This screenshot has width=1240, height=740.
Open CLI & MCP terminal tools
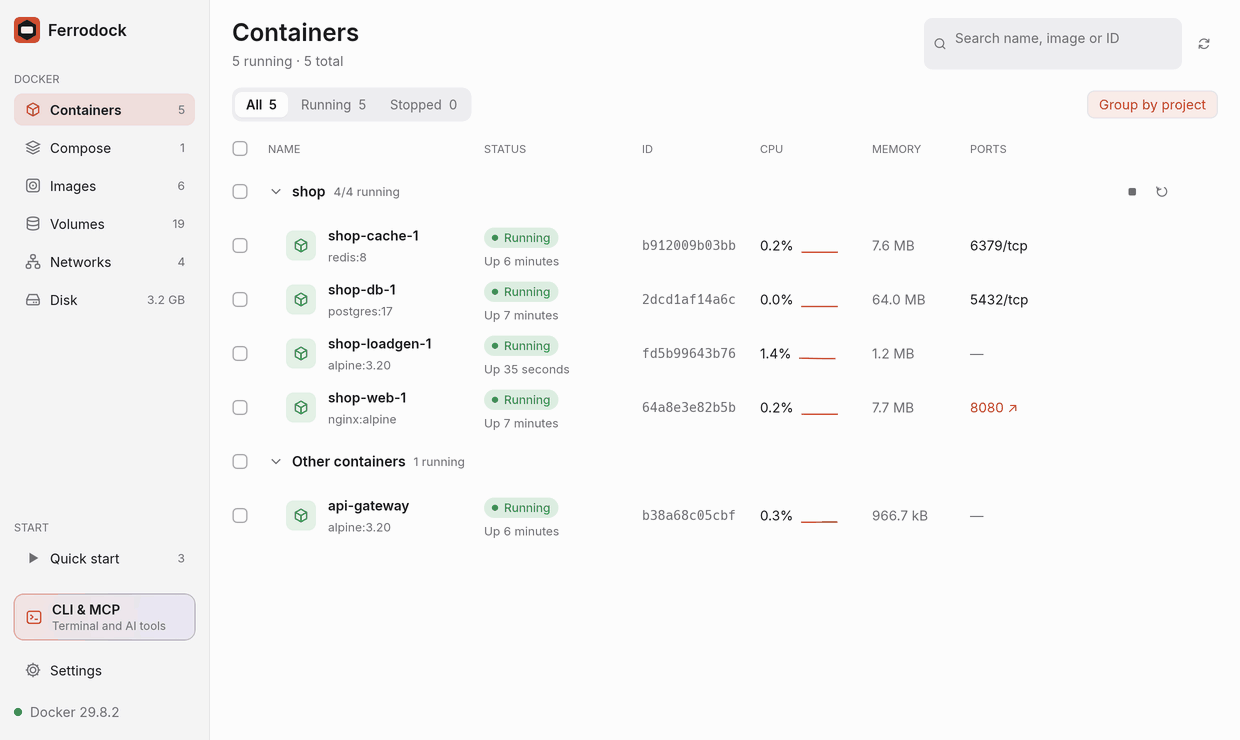pyautogui.click(x=104, y=617)
